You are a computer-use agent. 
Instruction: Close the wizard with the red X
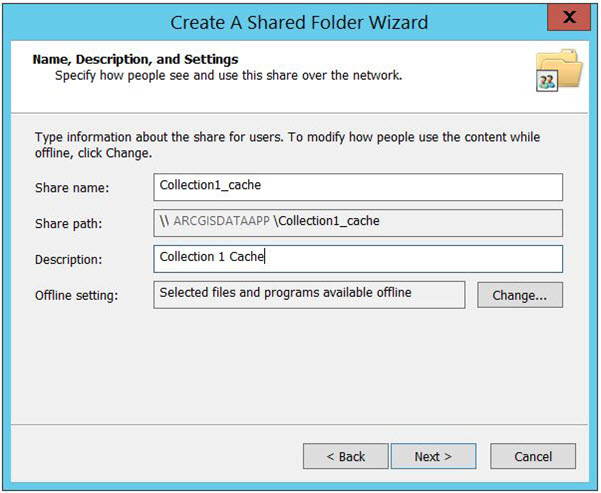coord(569,17)
